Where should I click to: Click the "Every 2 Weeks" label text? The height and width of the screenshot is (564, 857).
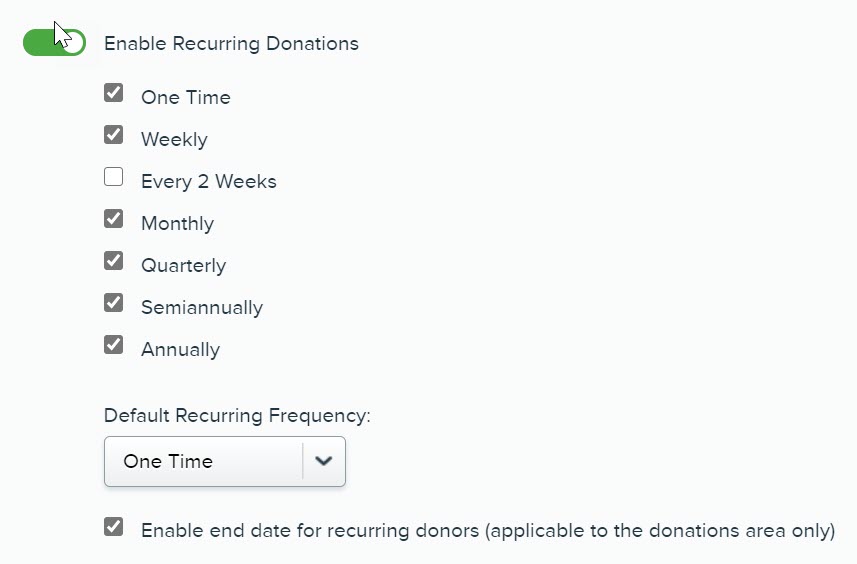(209, 182)
